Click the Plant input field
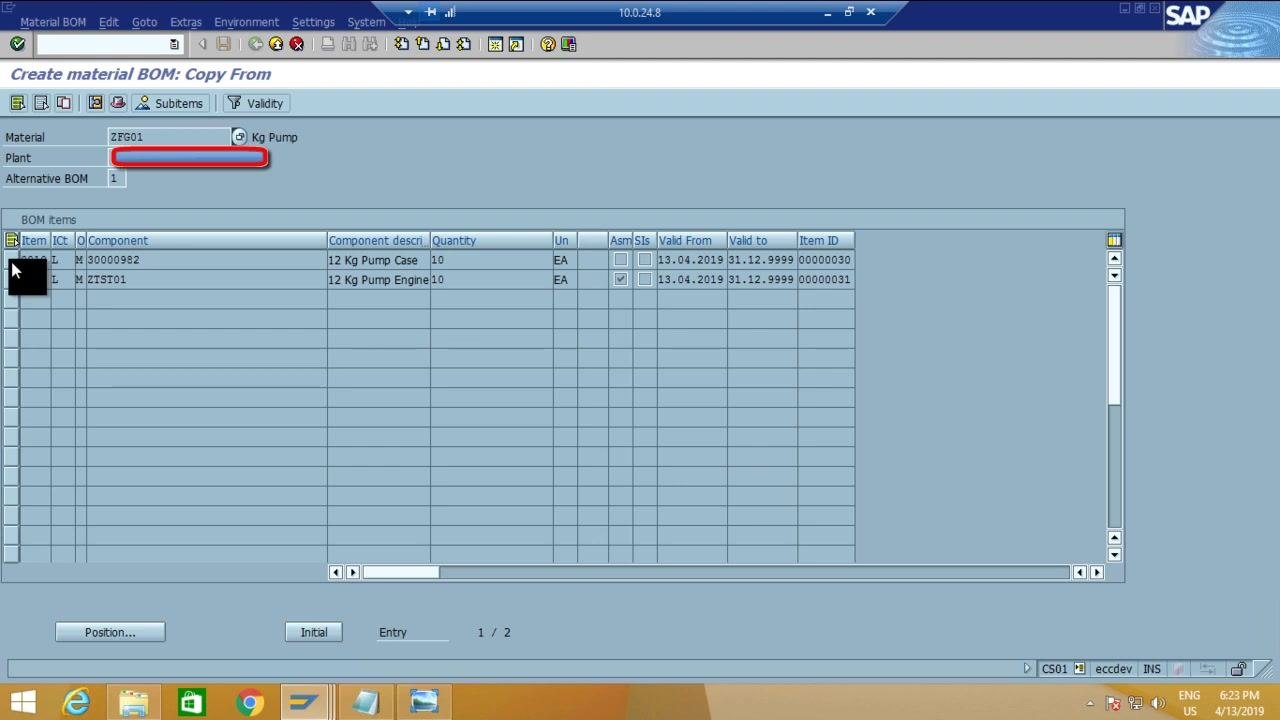 (190, 158)
